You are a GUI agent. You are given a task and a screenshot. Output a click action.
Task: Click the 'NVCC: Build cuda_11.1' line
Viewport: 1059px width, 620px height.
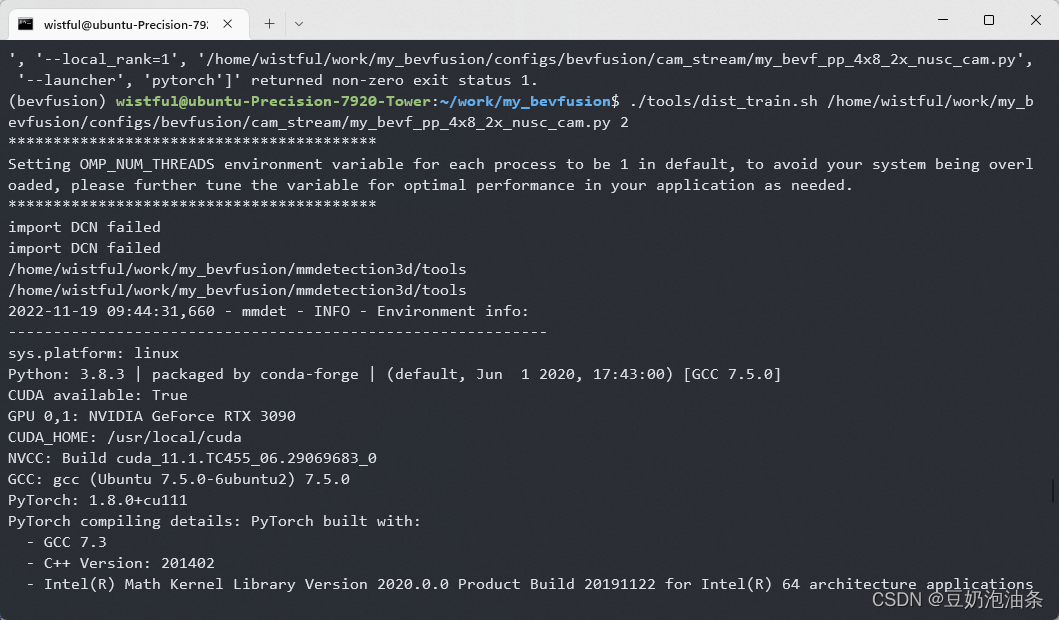[192, 458]
